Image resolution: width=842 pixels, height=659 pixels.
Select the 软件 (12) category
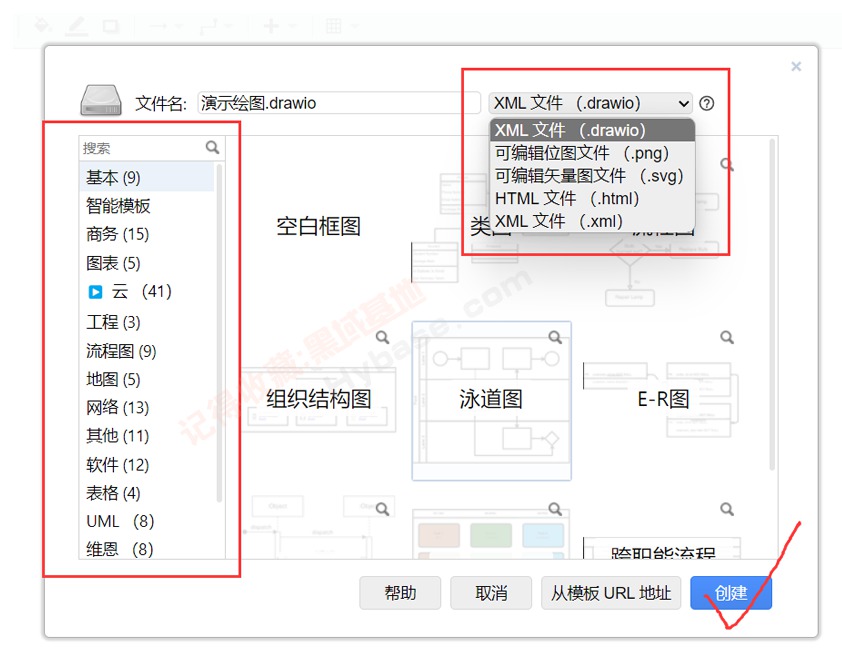pos(147,465)
